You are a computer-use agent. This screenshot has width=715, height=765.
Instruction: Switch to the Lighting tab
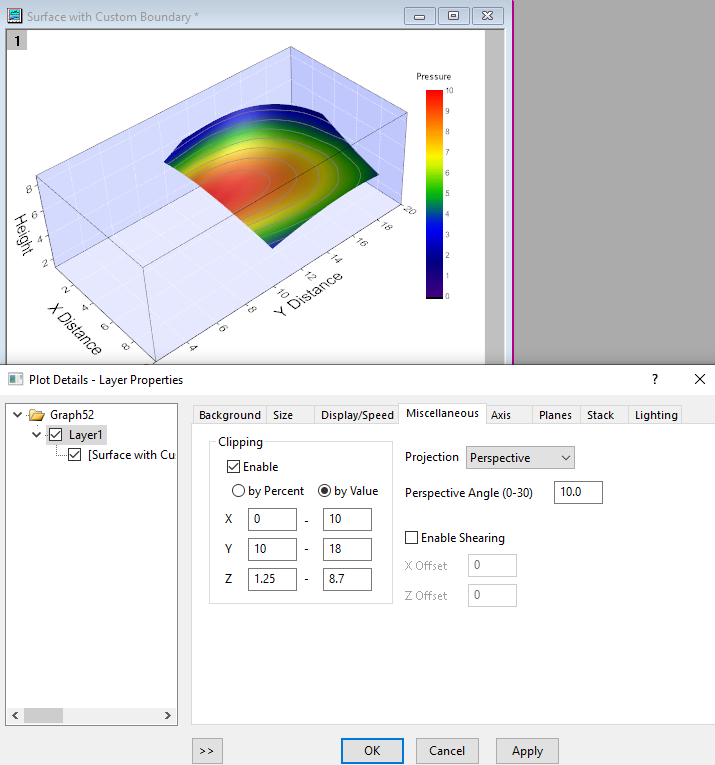pos(656,415)
